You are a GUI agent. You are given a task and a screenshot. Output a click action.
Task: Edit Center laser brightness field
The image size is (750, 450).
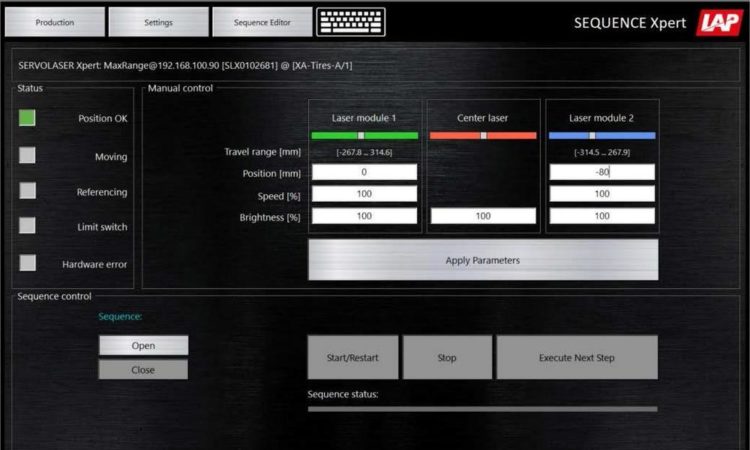483,216
